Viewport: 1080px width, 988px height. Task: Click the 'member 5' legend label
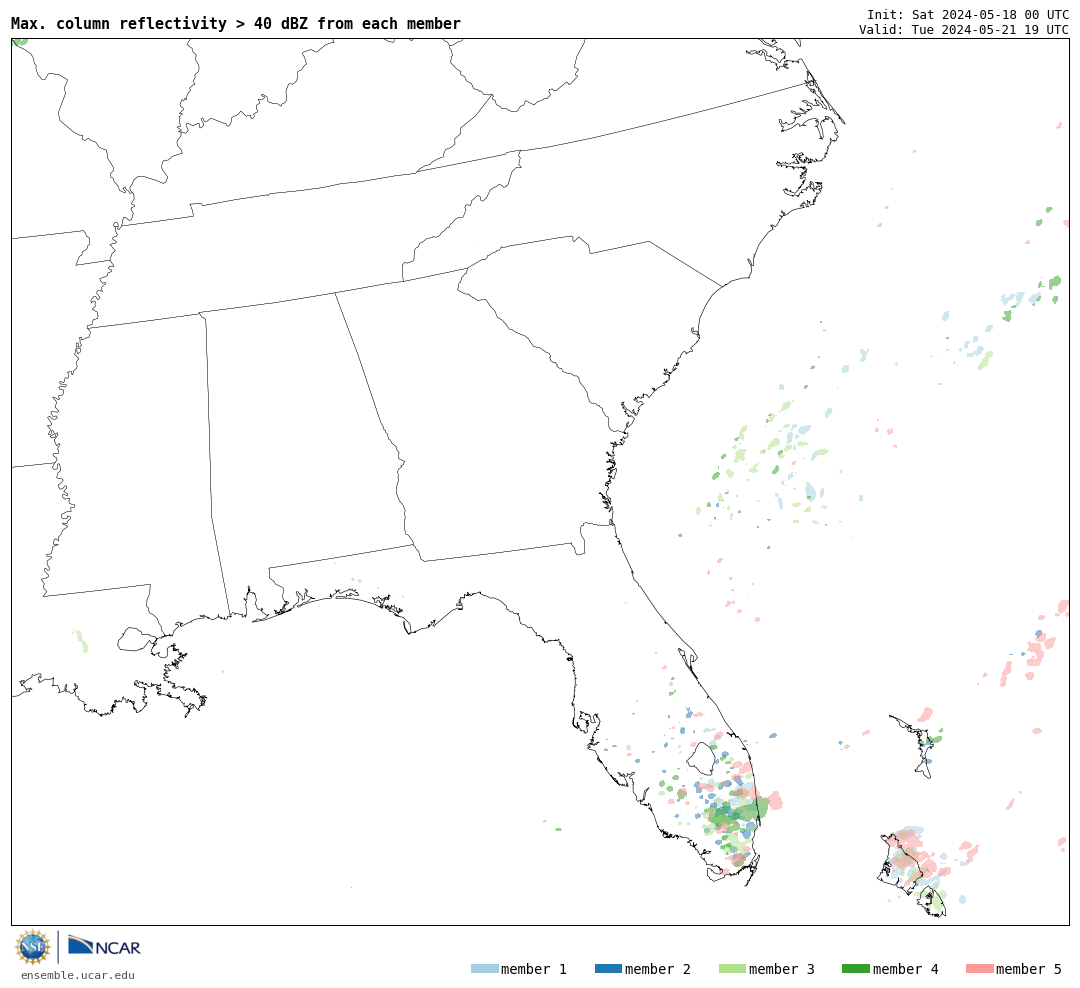(1029, 969)
